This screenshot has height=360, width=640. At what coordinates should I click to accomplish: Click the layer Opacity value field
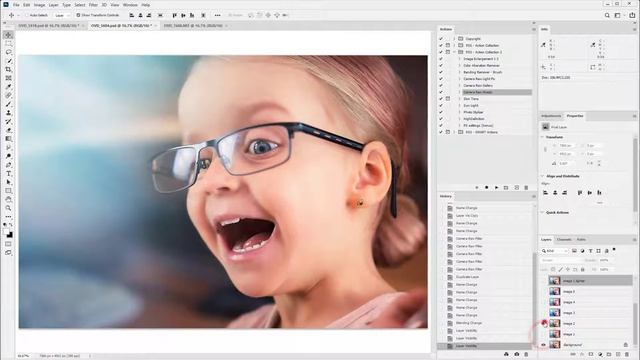(605, 260)
